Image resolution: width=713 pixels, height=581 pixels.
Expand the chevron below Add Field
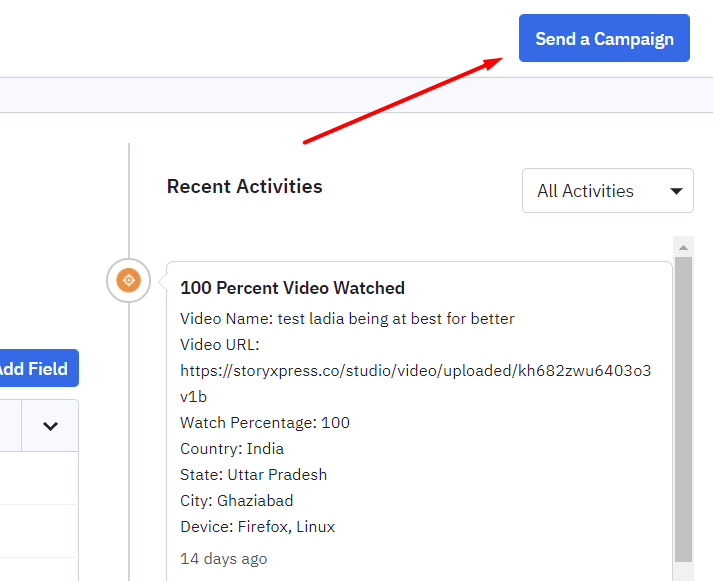50,426
